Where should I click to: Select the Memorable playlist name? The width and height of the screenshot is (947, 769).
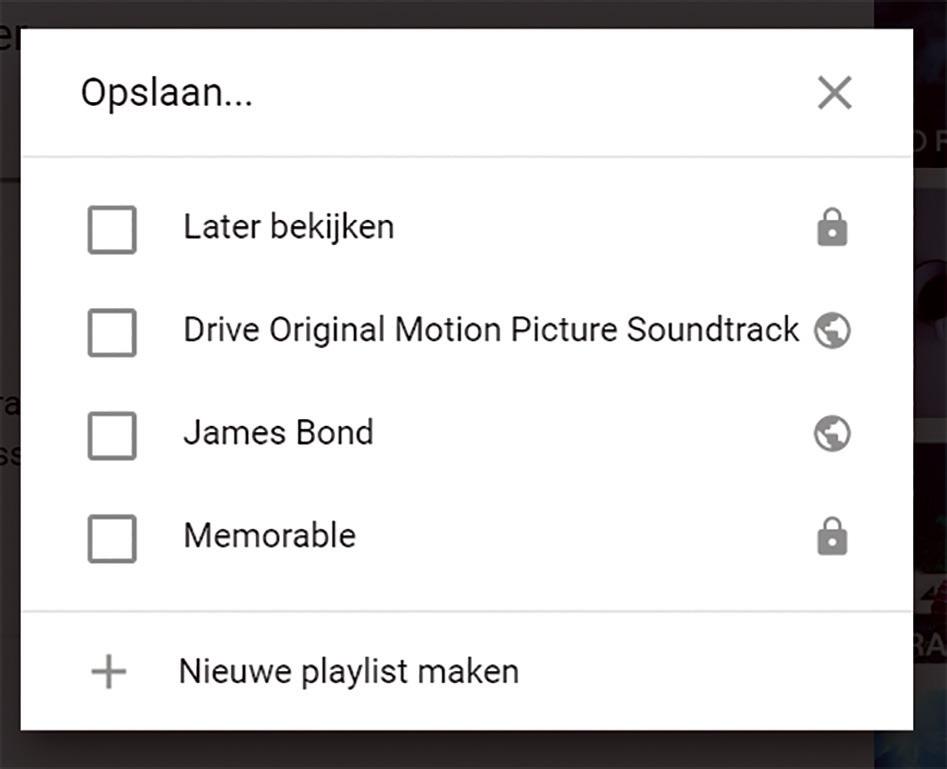pos(270,535)
